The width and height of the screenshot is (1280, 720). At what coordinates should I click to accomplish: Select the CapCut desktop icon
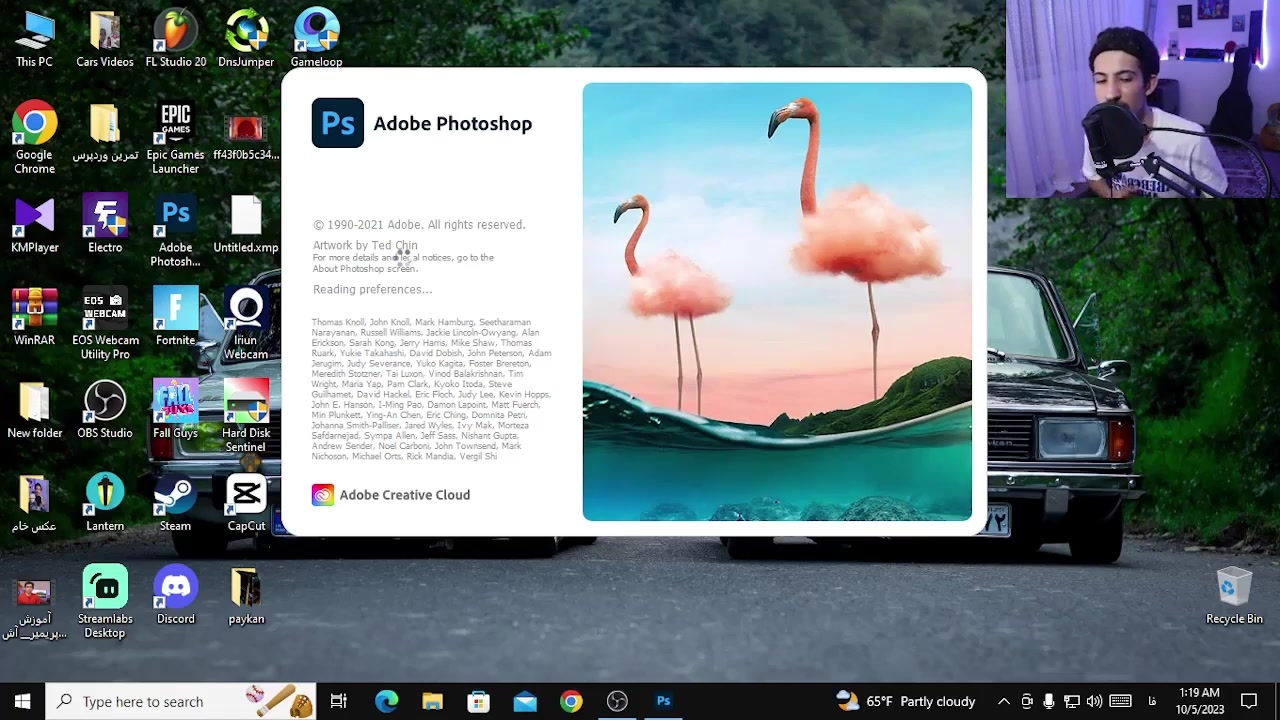coord(246,504)
